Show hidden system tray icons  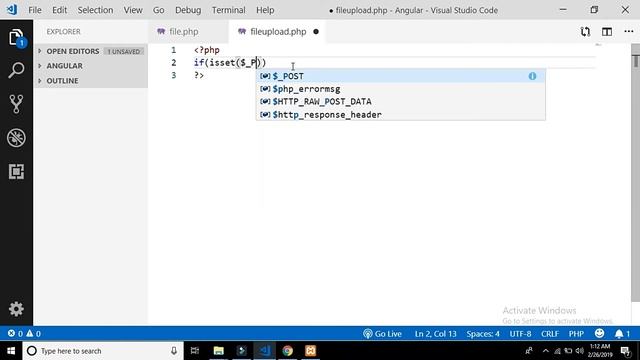pyautogui.click(x=546, y=351)
